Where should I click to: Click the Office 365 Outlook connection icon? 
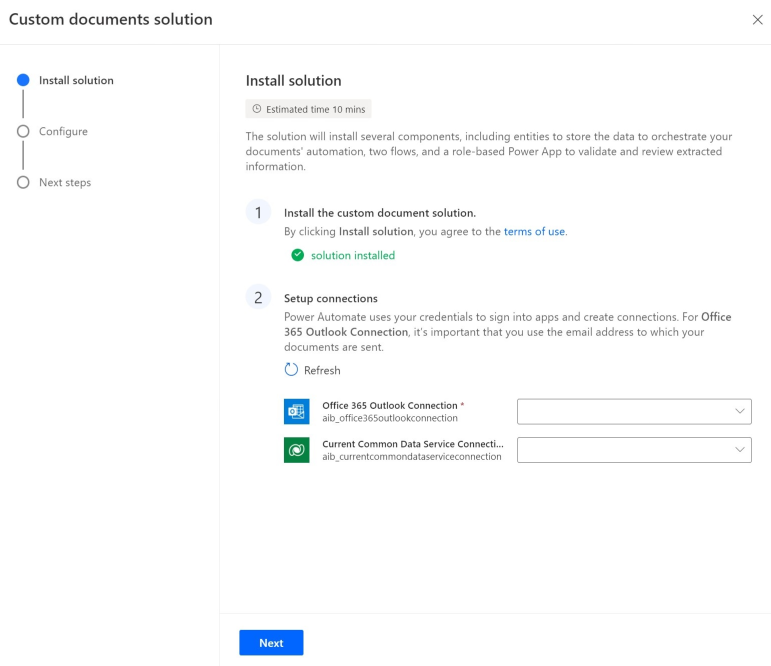(297, 411)
